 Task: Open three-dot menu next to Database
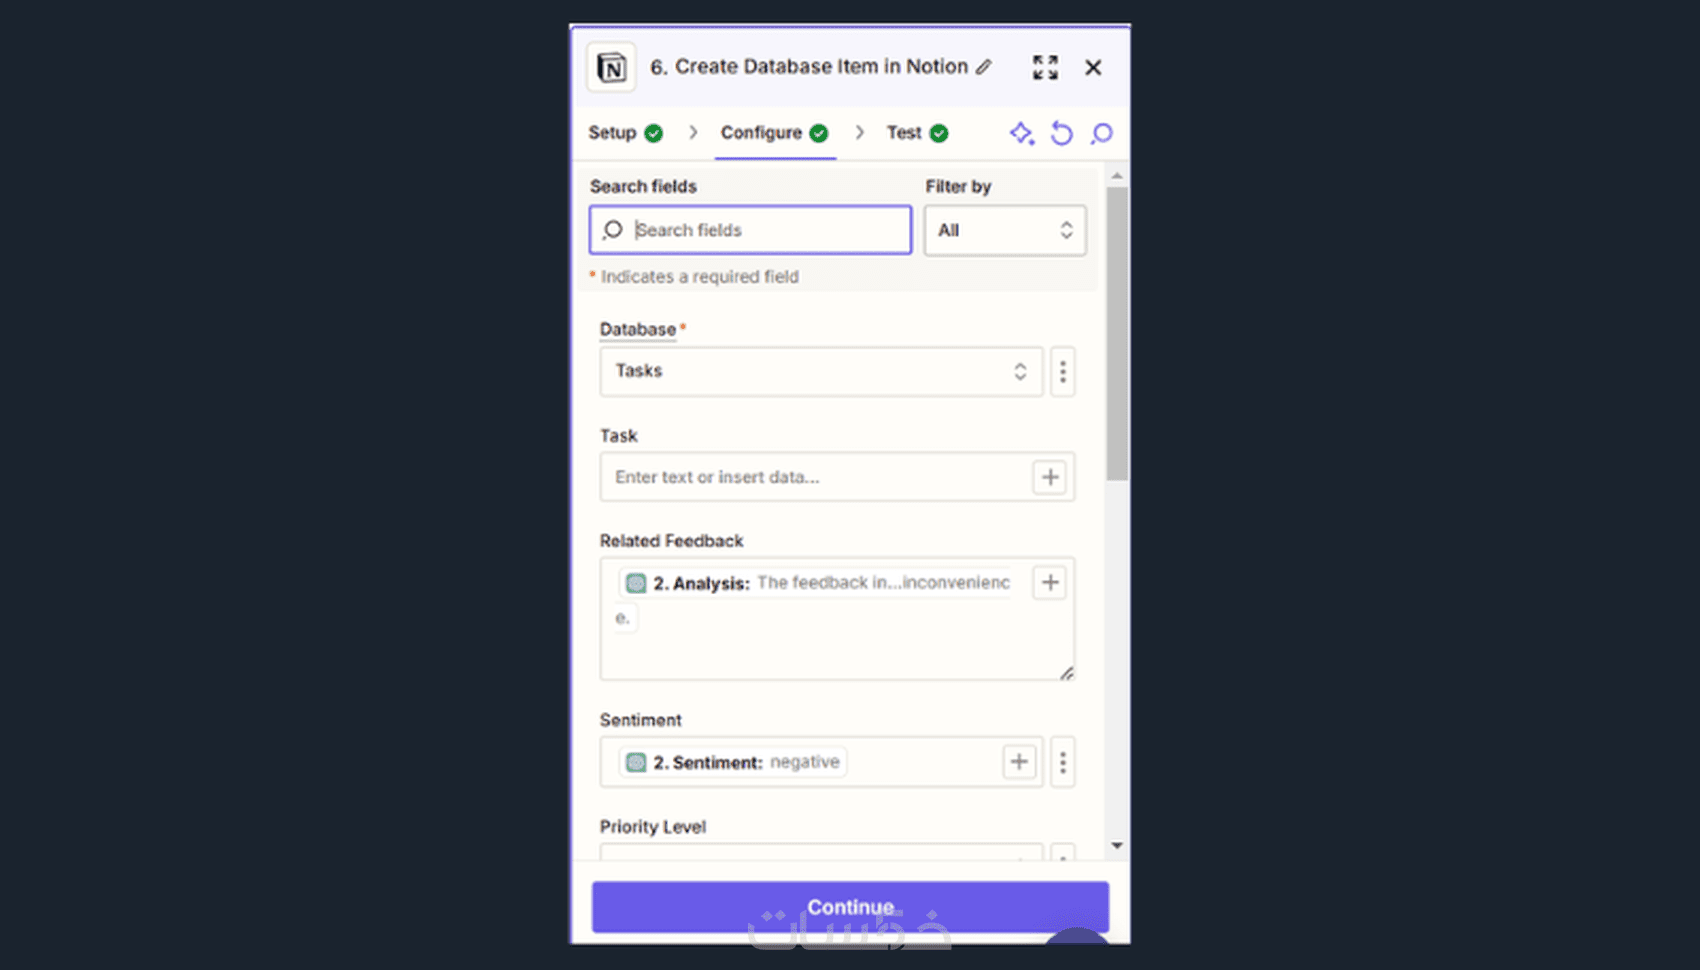(x=1062, y=371)
